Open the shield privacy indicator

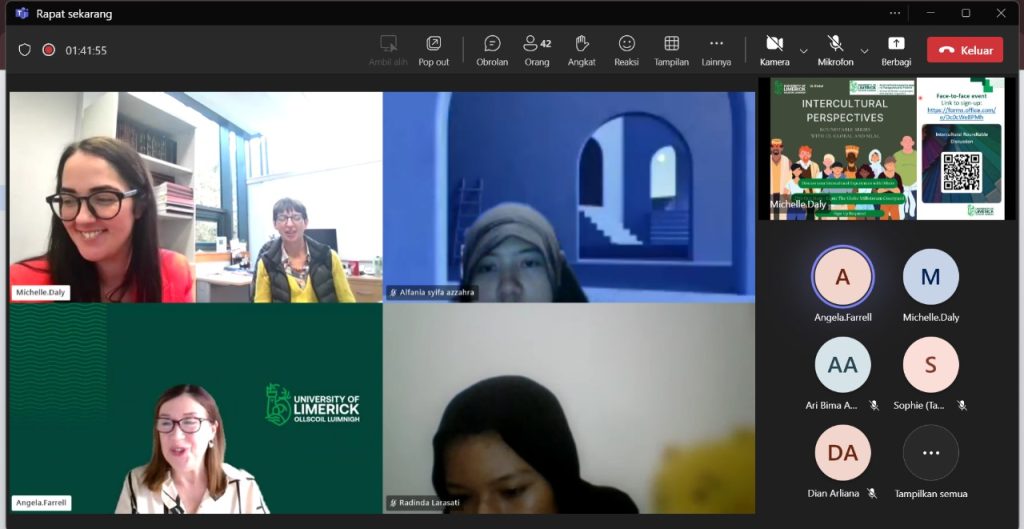coord(25,50)
